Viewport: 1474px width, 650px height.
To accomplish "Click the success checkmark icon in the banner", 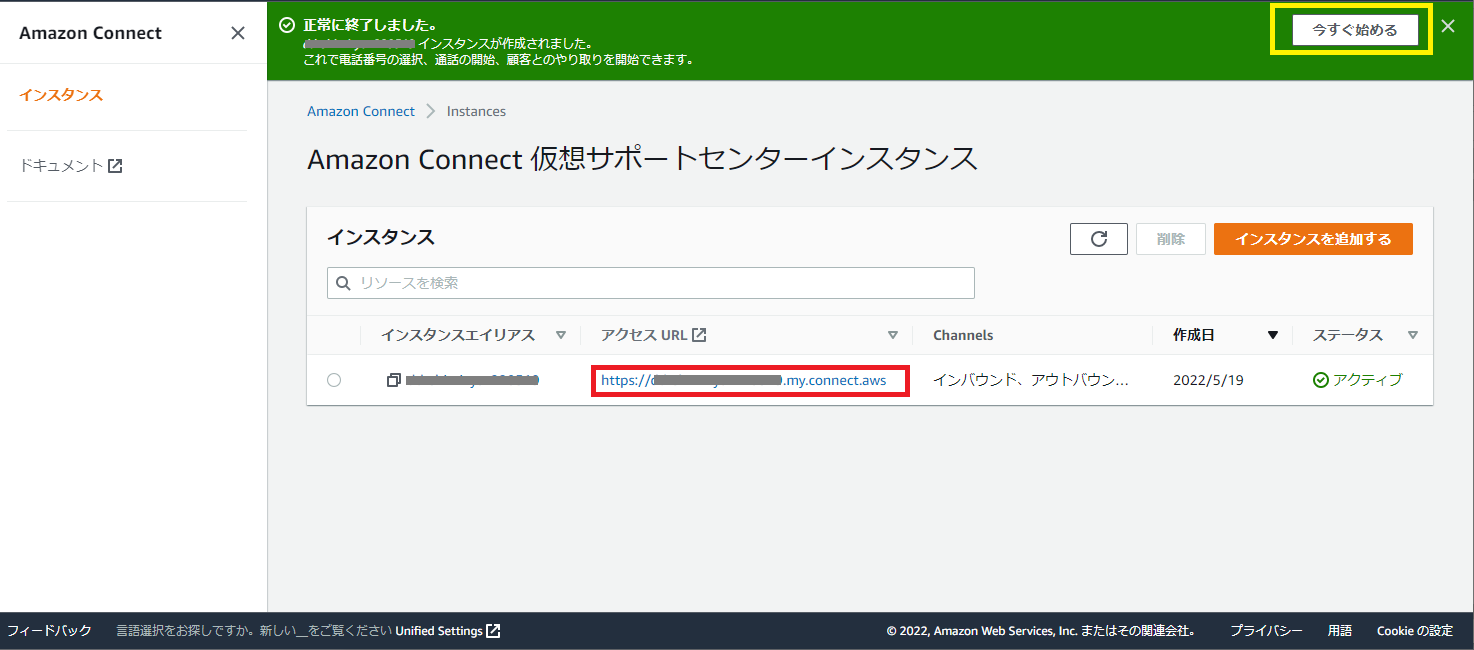I will pos(287,25).
